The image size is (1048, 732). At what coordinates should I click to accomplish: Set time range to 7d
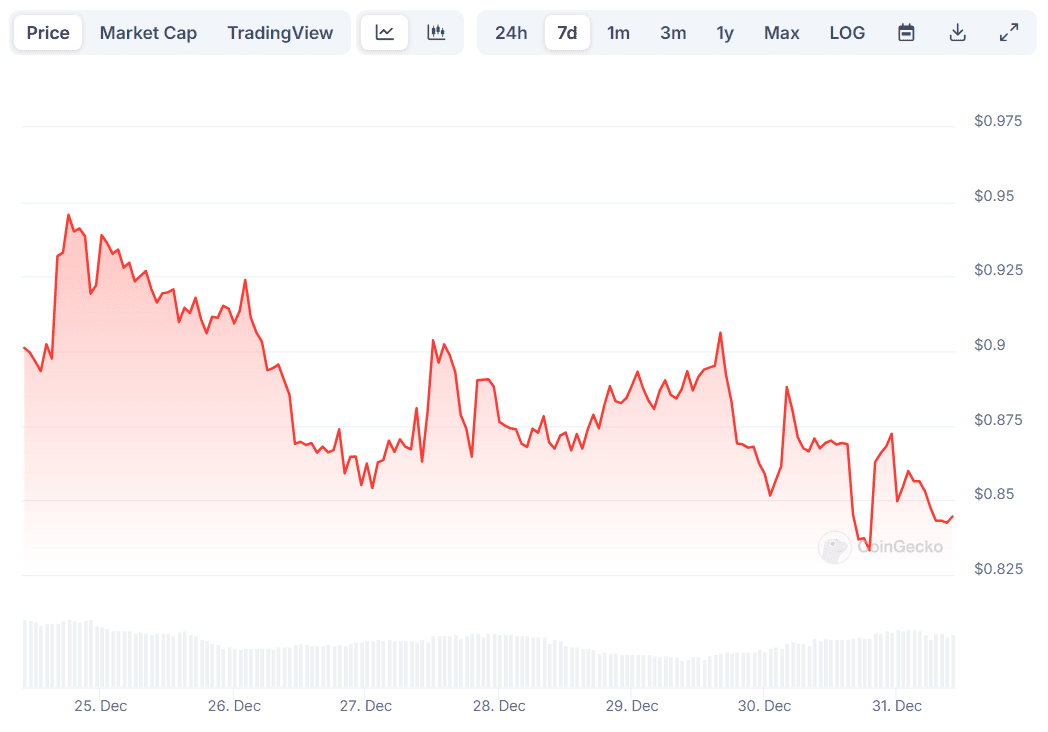click(567, 33)
